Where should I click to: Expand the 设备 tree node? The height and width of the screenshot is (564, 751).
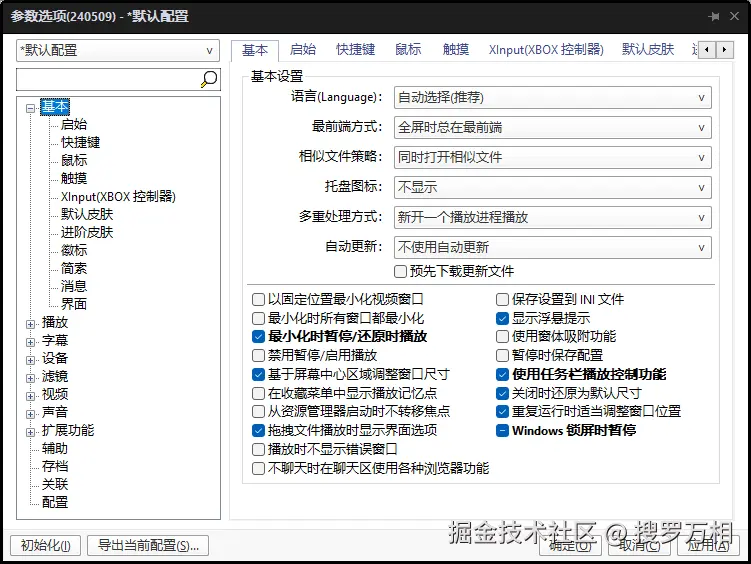tap(31, 360)
